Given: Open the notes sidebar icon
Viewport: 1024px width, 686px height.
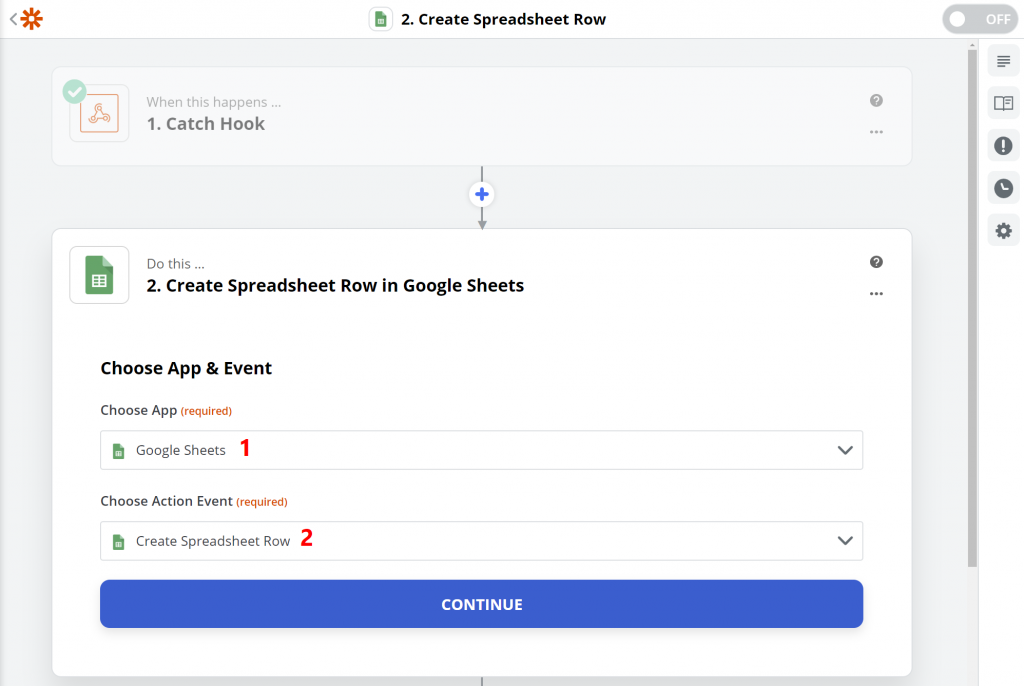Looking at the screenshot, I should click(1003, 61).
